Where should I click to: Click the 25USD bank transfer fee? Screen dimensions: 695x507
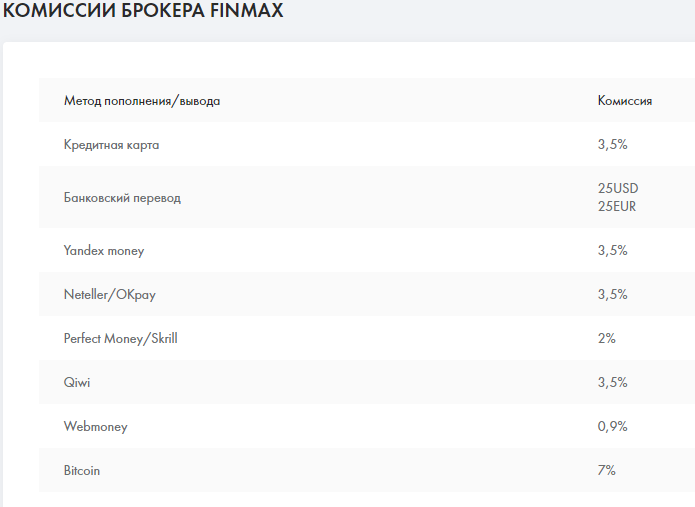tap(617, 189)
